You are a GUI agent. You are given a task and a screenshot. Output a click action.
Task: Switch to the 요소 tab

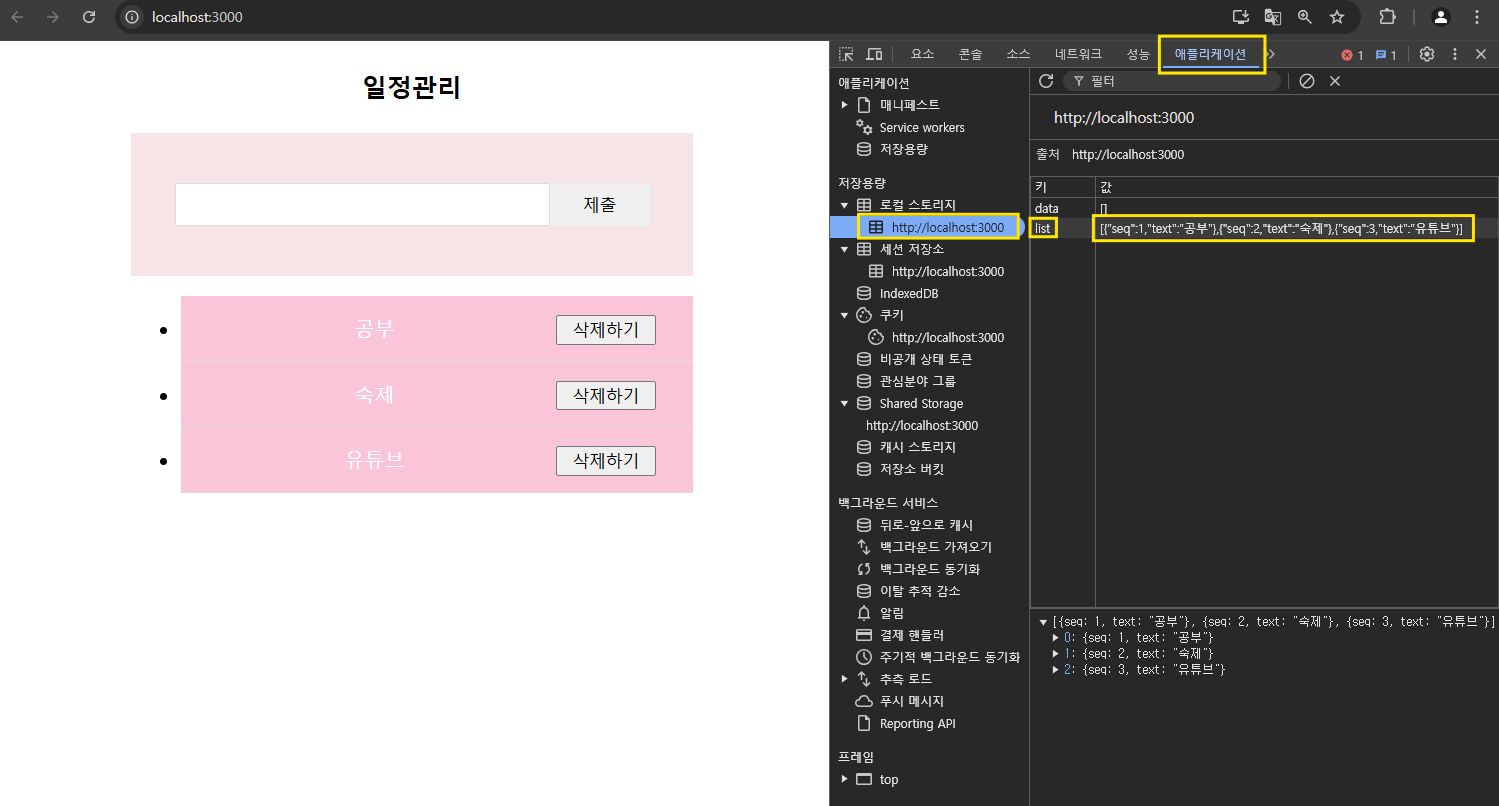coord(922,54)
